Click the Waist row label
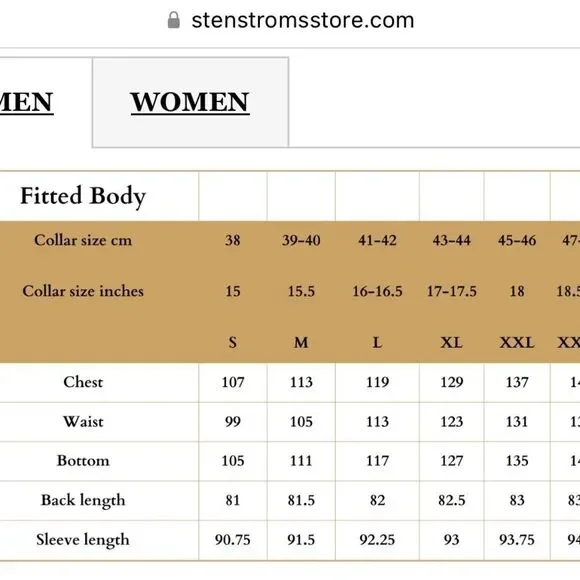 [x=83, y=422]
